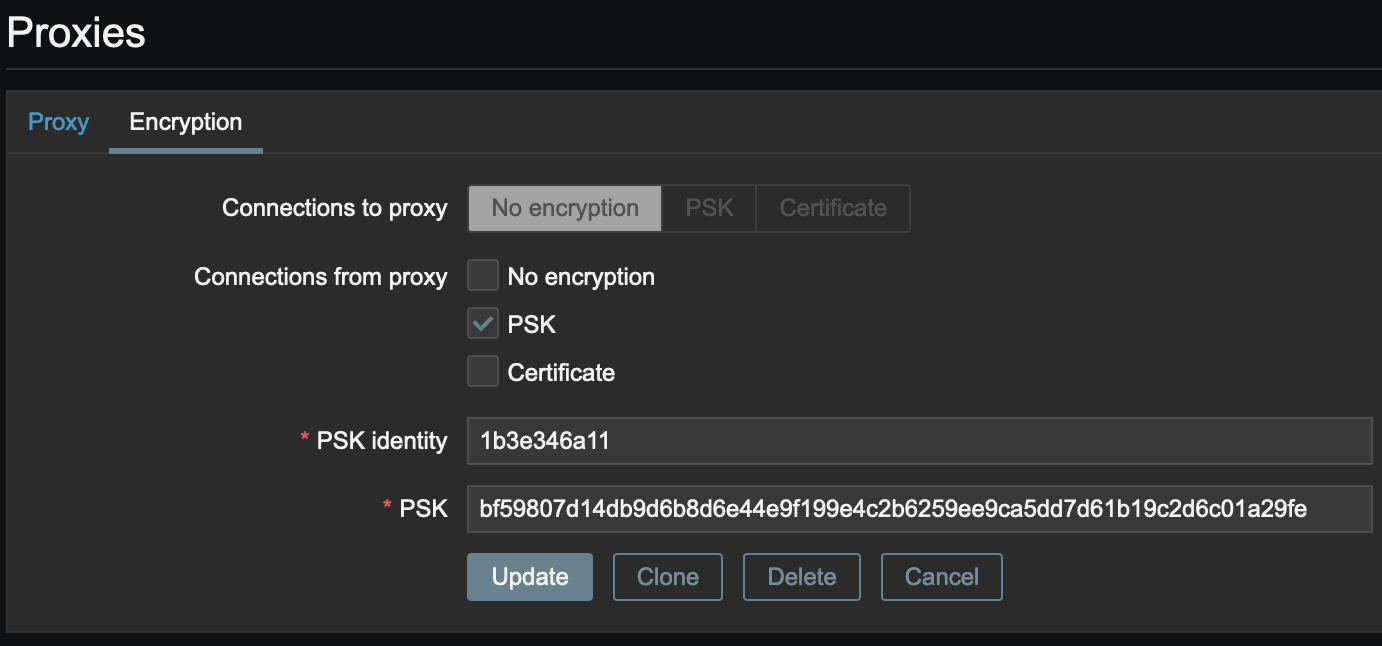Select PSK for connections to proxy
This screenshot has height=646, width=1382.
709,208
